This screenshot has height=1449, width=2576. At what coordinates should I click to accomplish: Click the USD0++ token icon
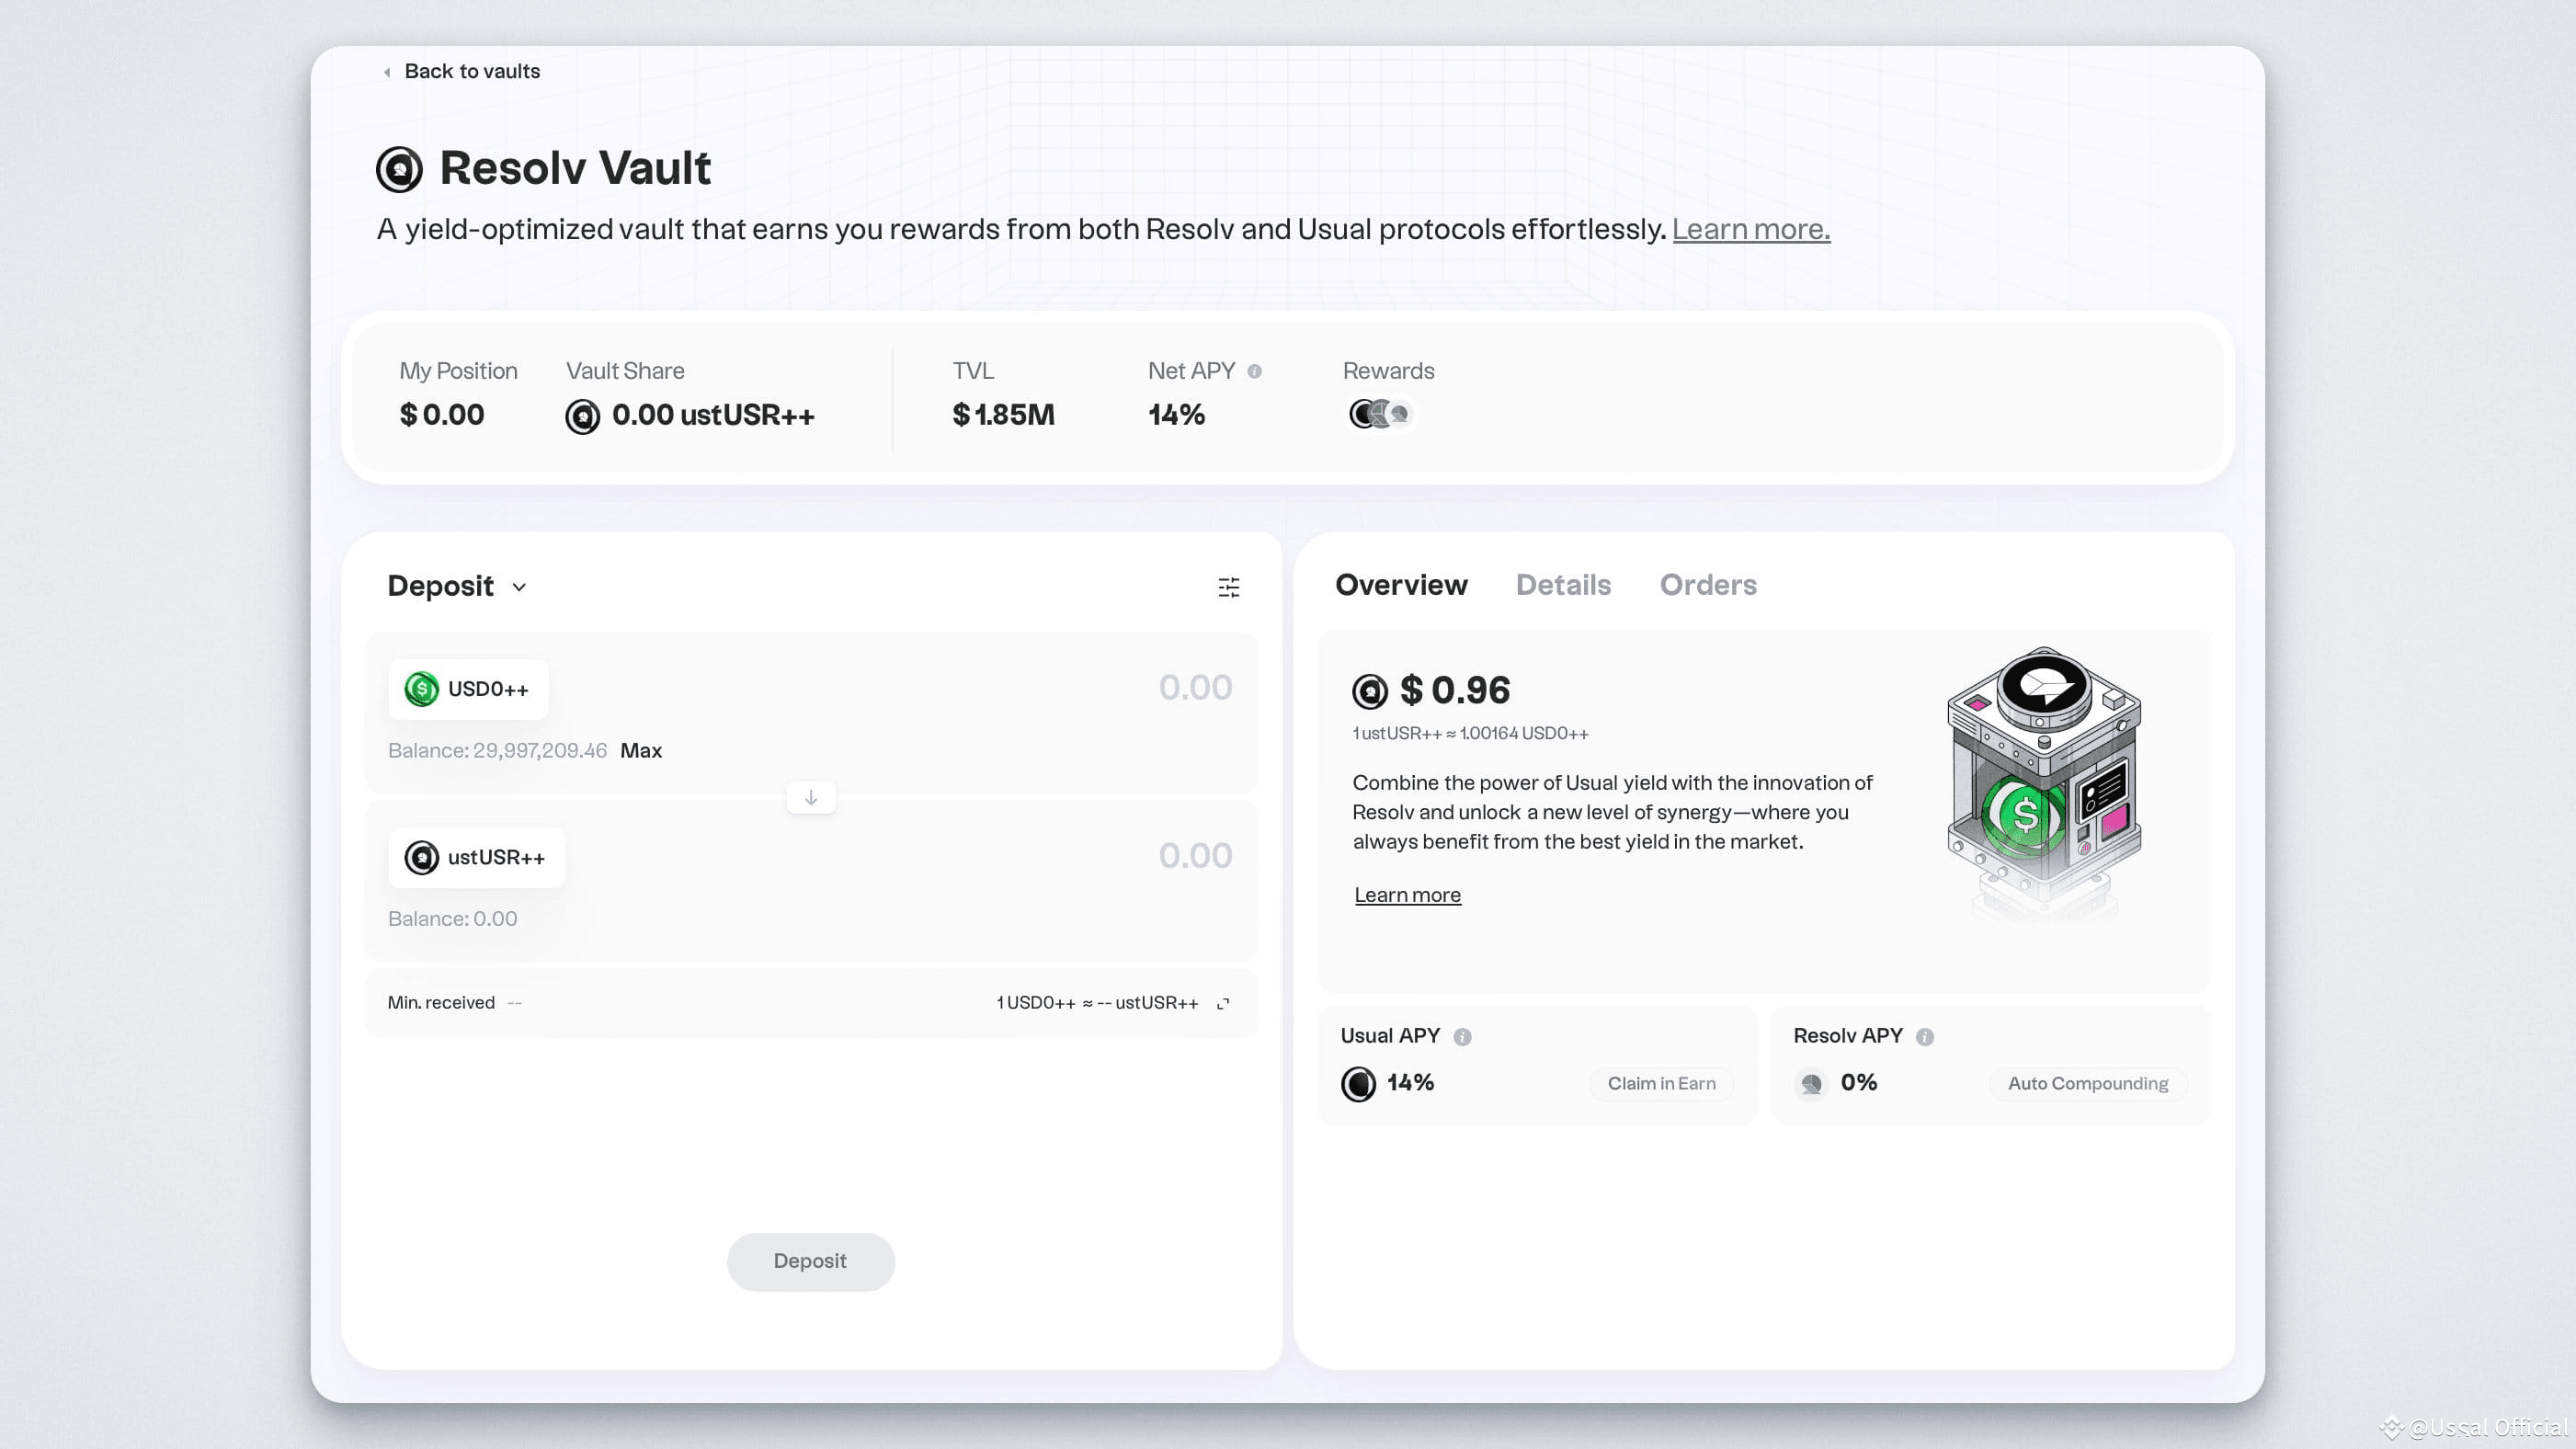421,688
